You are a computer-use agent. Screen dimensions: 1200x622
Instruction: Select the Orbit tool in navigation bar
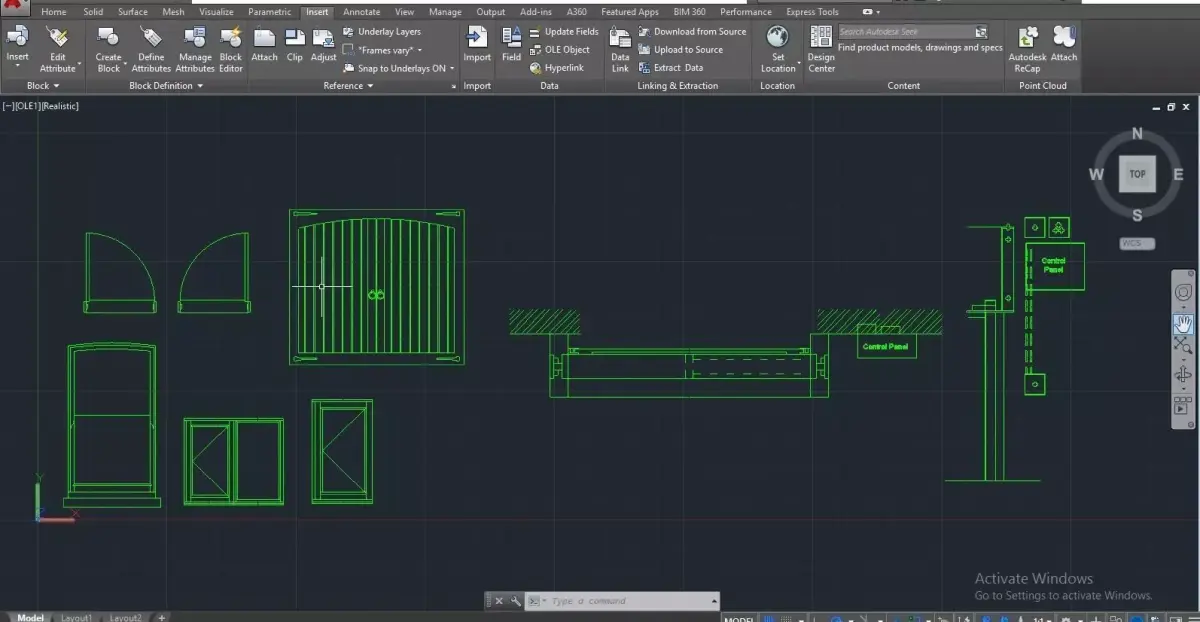(x=1182, y=375)
